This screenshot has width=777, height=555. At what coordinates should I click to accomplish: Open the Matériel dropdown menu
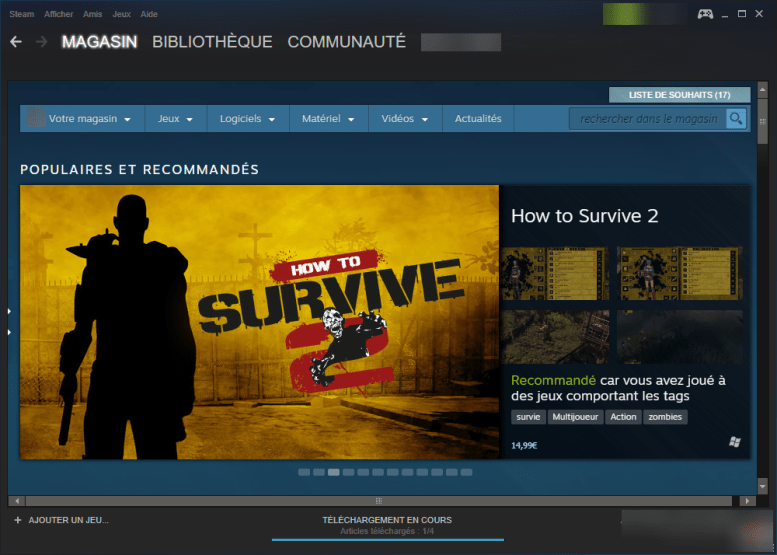click(x=328, y=119)
